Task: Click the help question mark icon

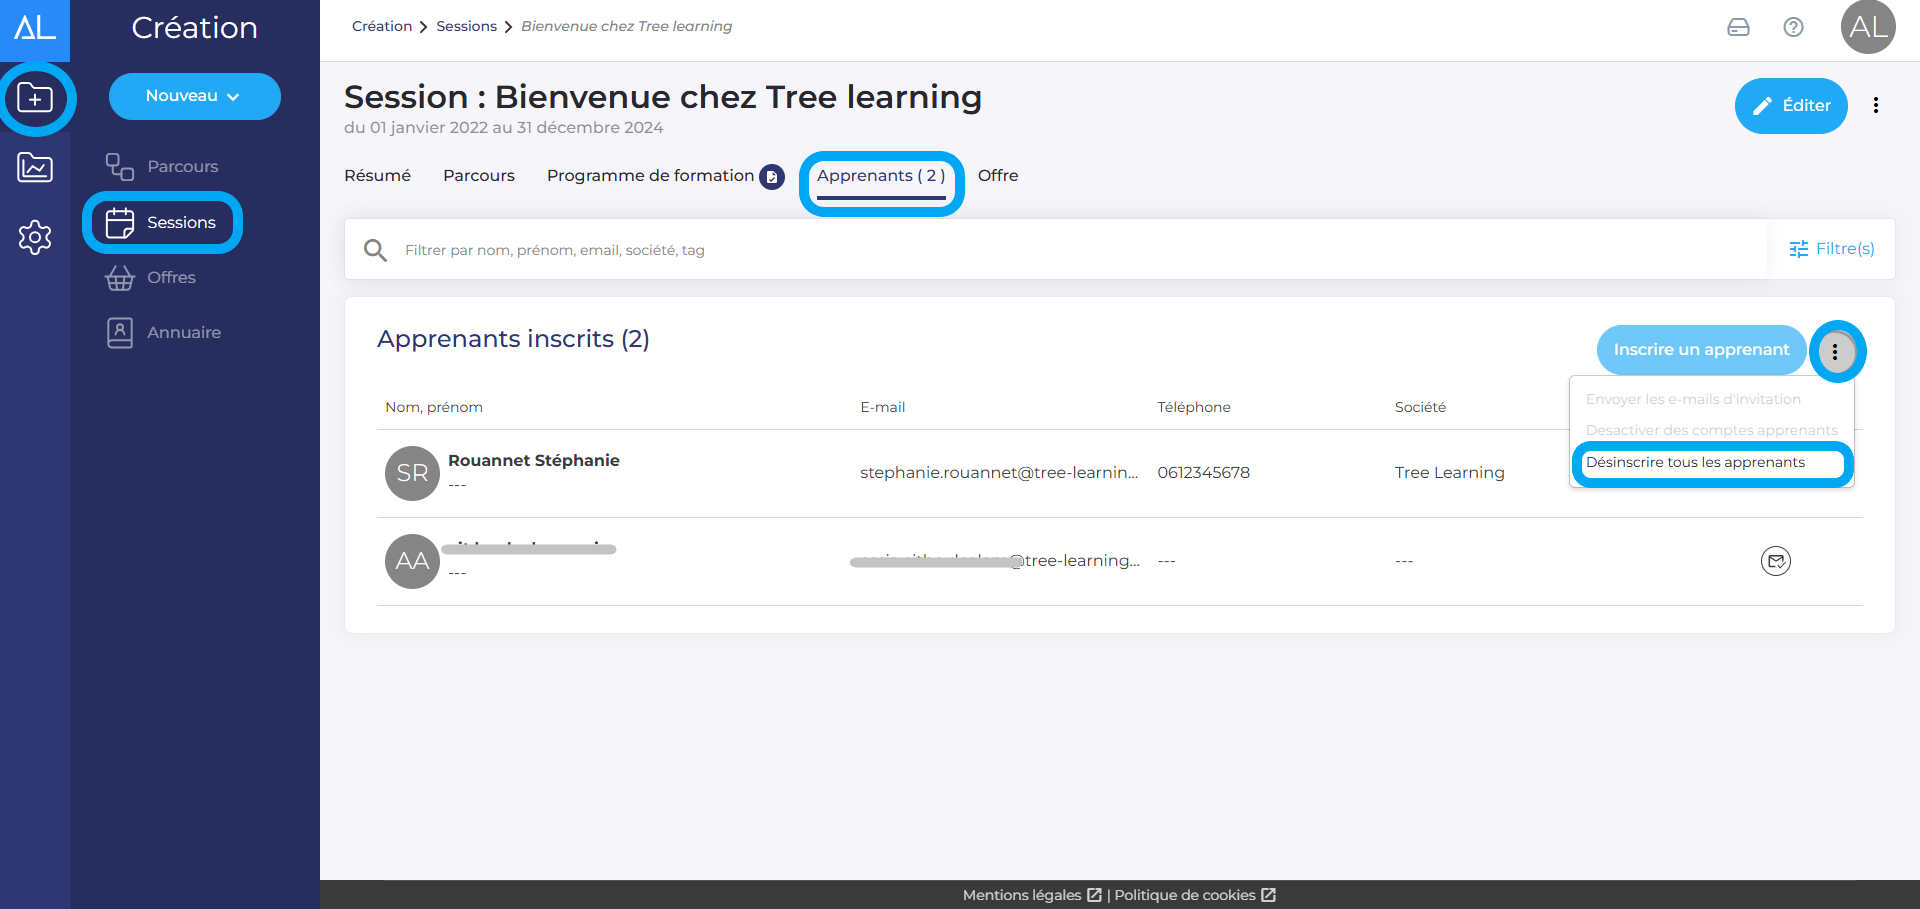Action: (x=1793, y=27)
